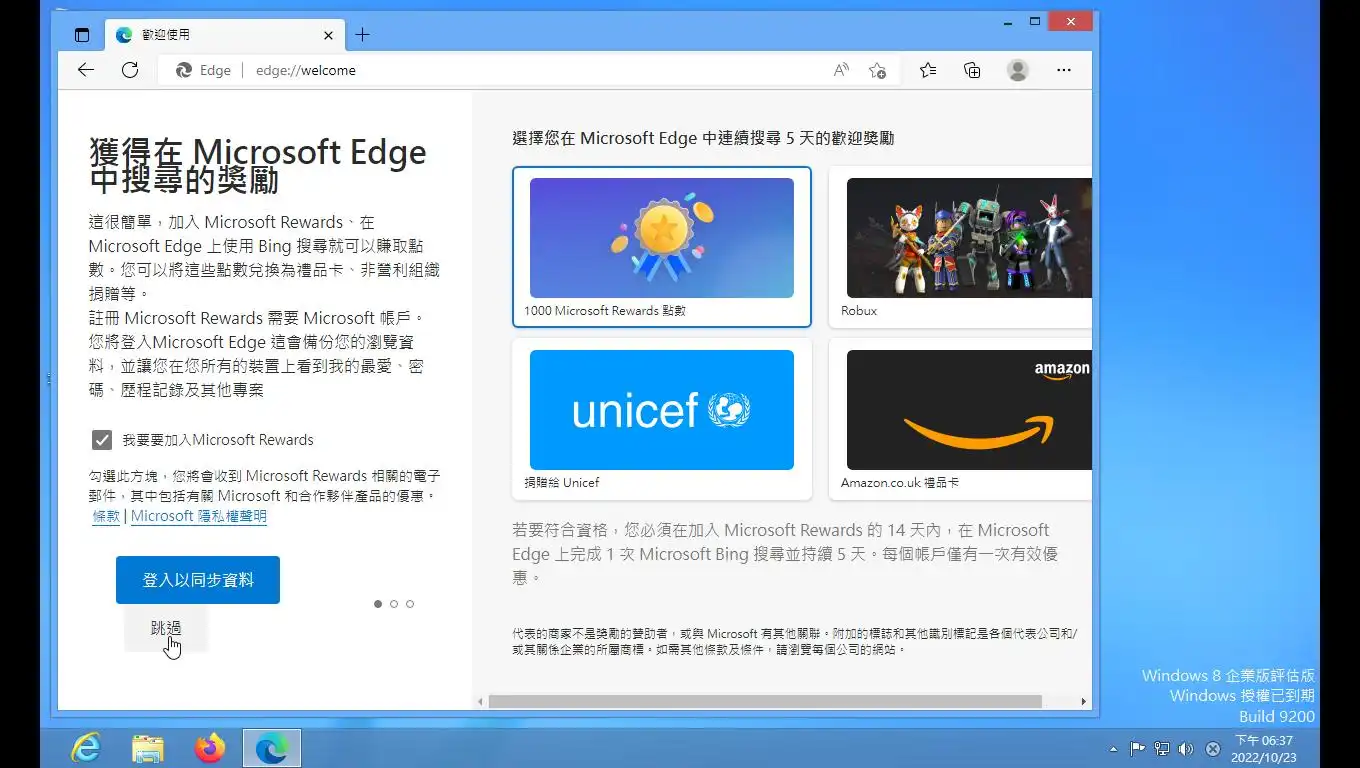This screenshot has width=1360, height=768.
Task: Select the third page indicator dot
Action: point(410,604)
